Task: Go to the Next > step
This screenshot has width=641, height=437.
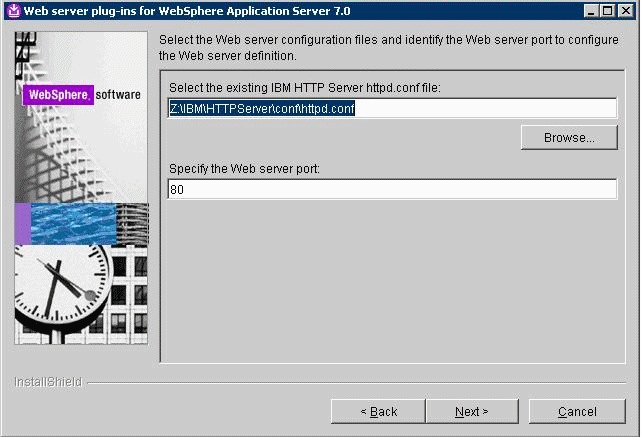Action: (x=472, y=411)
